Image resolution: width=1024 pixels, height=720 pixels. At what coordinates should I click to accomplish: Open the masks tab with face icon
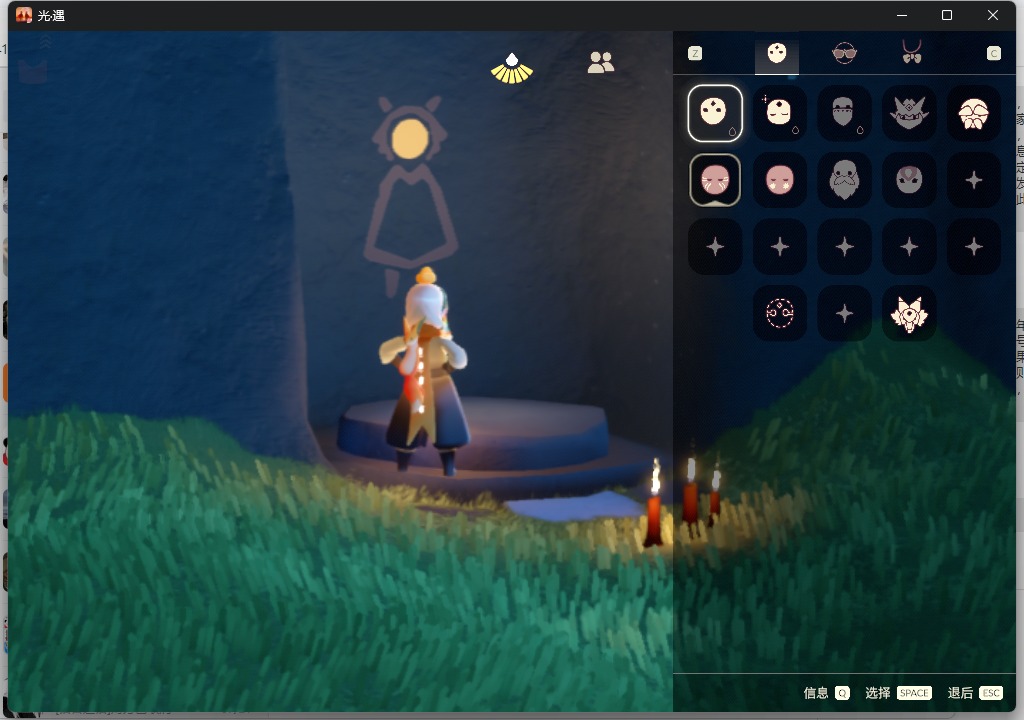click(776, 54)
